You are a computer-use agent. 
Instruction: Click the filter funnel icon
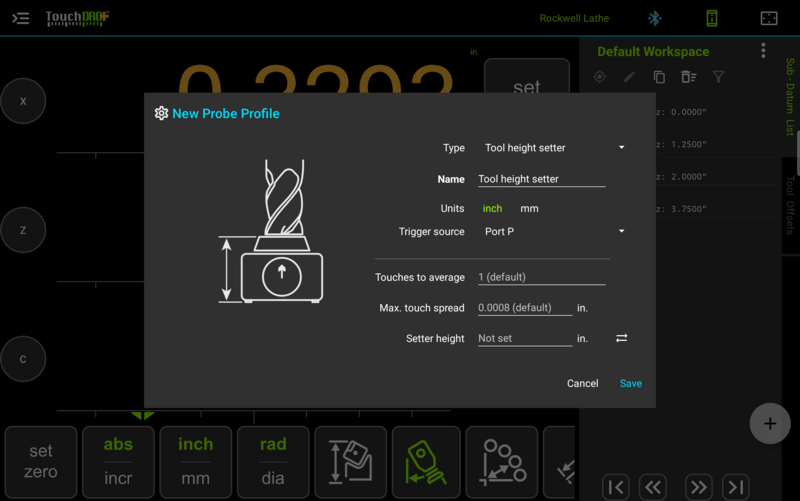tap(718, 77)
